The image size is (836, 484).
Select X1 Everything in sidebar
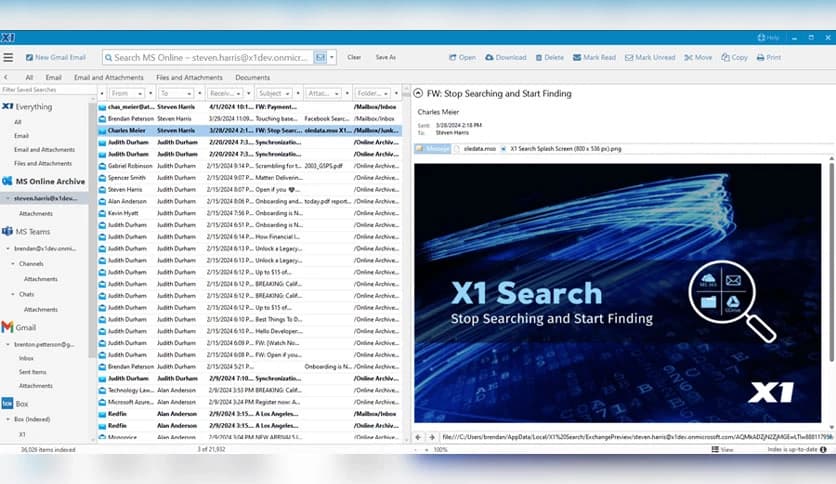(28, 107)
